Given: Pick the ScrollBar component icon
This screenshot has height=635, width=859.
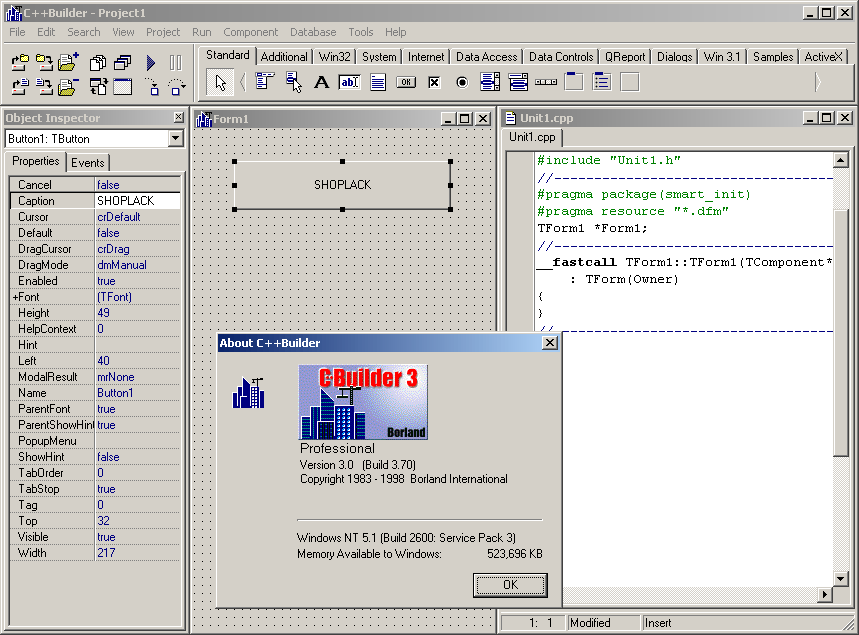Looking at the screenshot, I should pos(546,82).
